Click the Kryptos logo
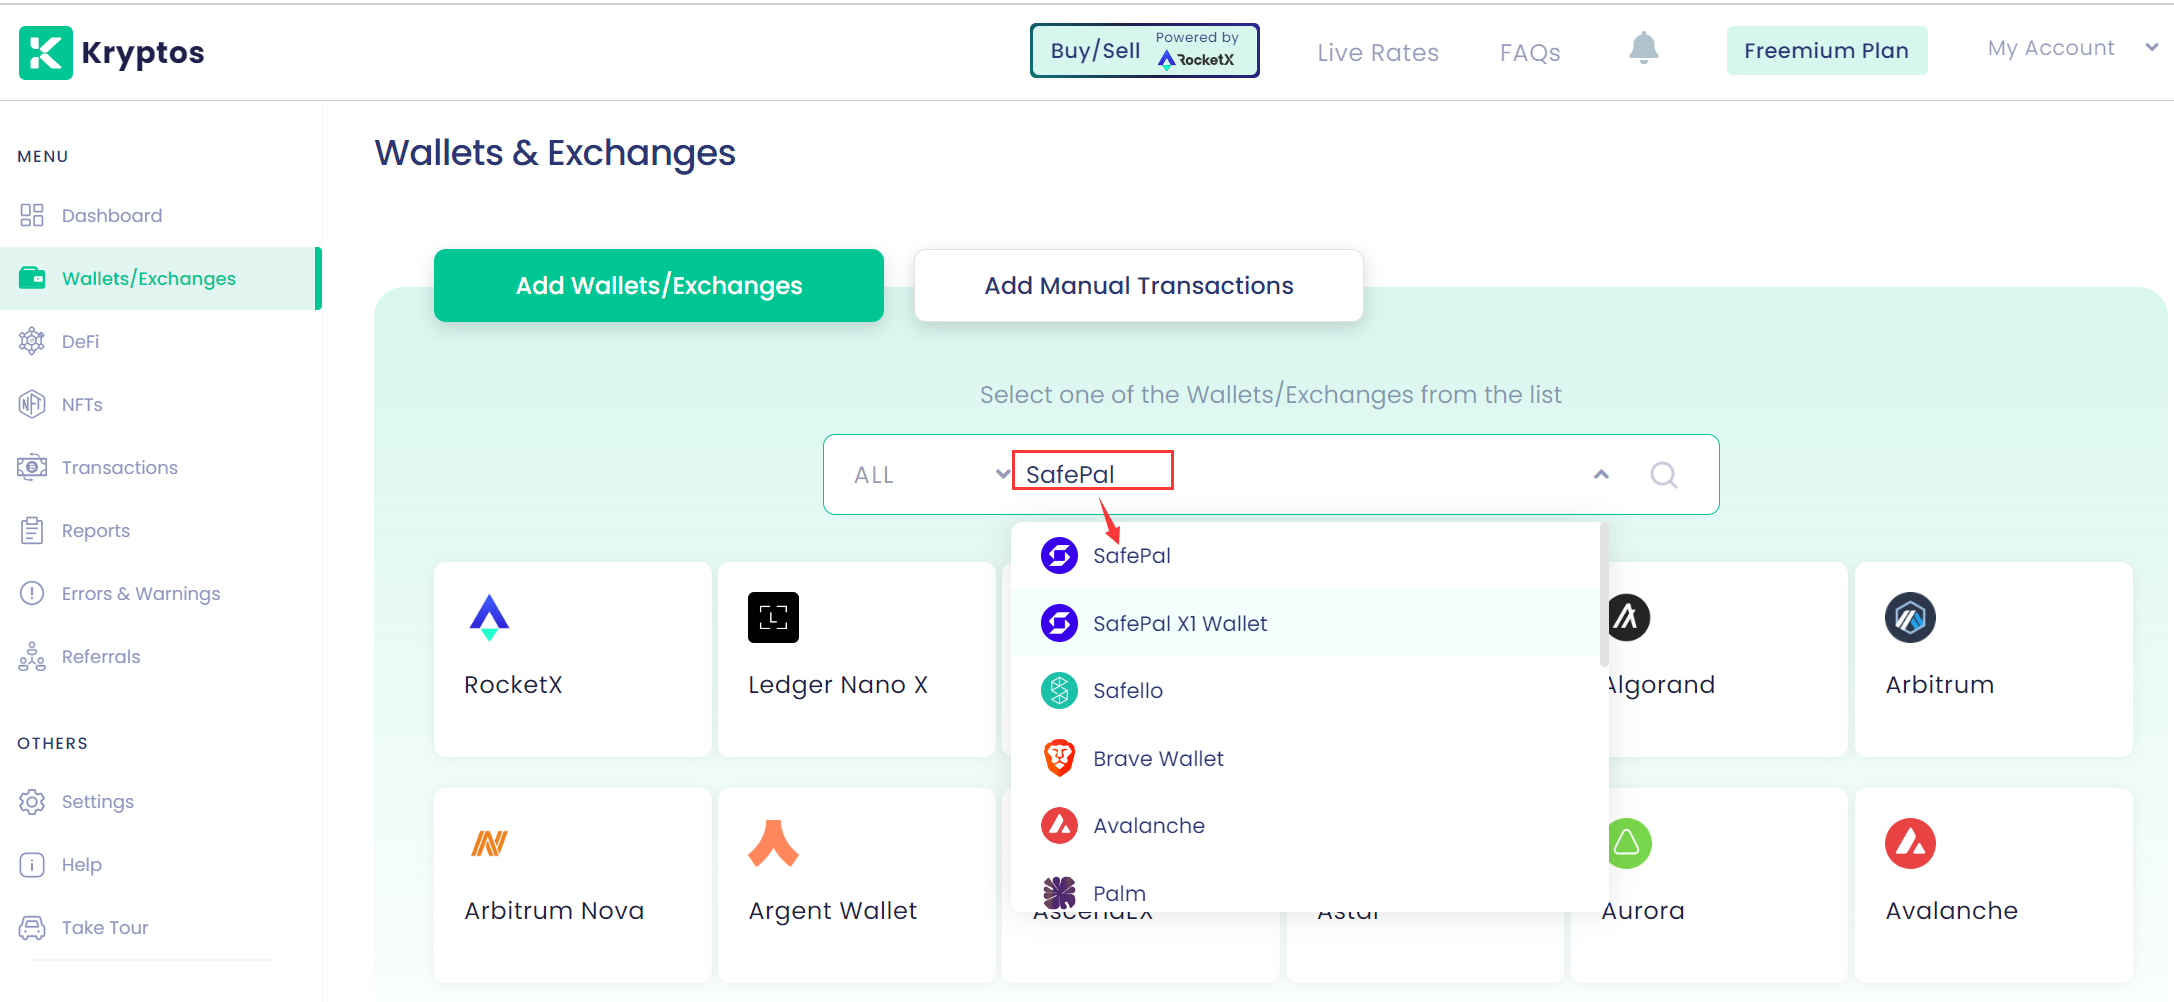This screenshot has height=1002, width=2174. tap(111, 52)
